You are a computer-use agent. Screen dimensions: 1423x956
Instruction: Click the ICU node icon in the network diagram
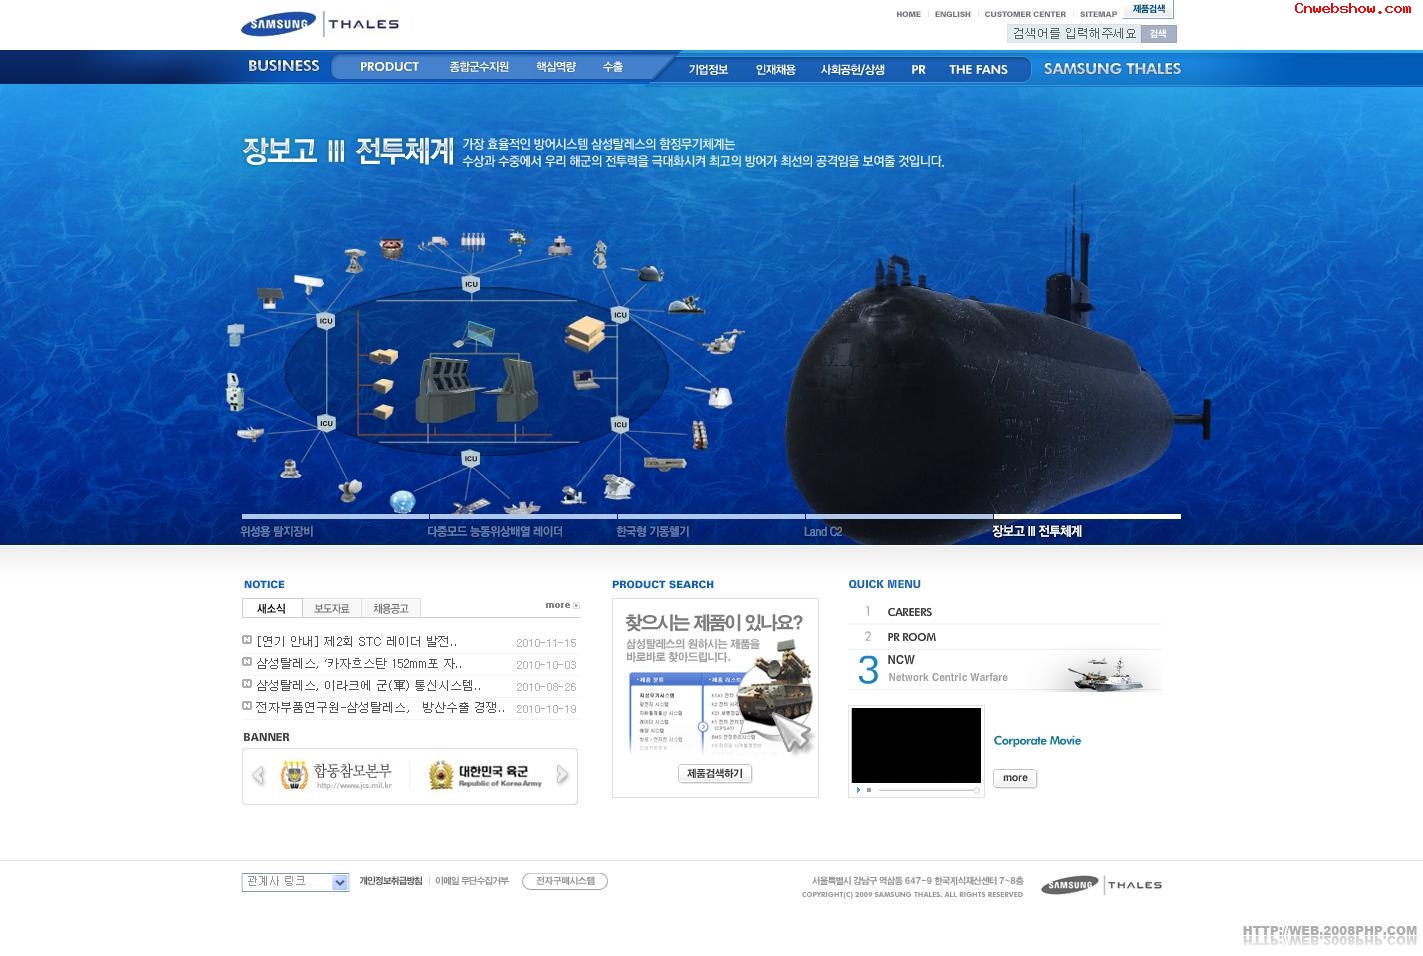point(469,283)
